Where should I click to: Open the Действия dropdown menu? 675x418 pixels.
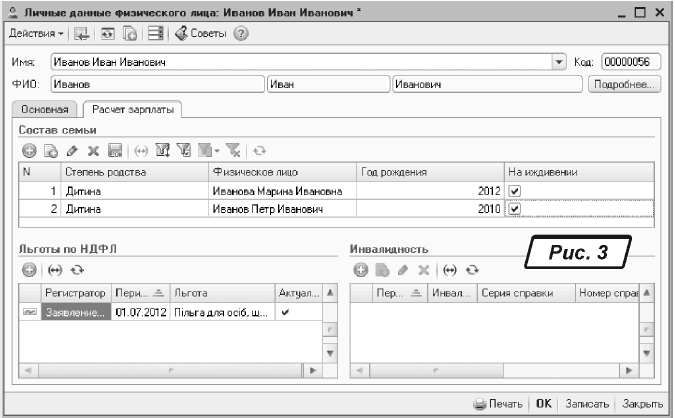(x=36, y=34)
